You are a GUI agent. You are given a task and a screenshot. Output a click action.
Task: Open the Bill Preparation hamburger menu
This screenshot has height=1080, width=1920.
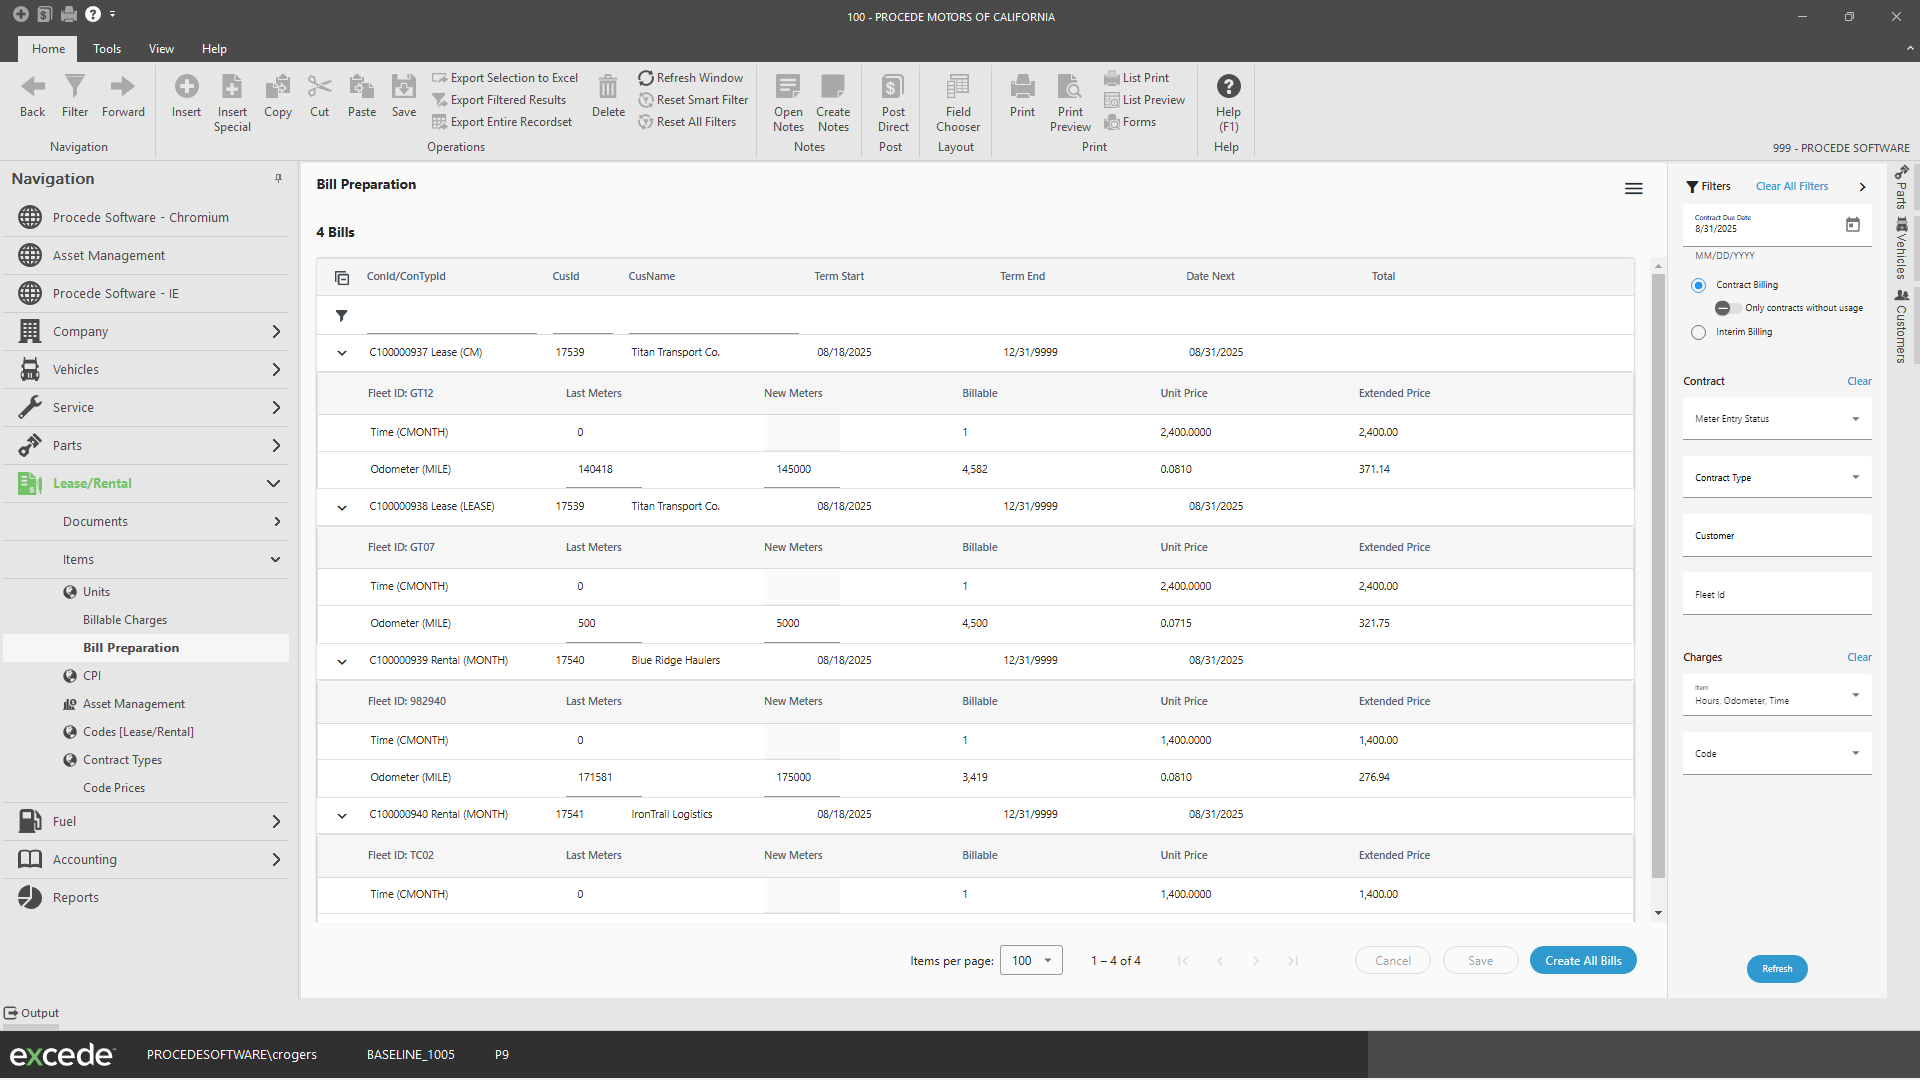tap(1633, 189)
